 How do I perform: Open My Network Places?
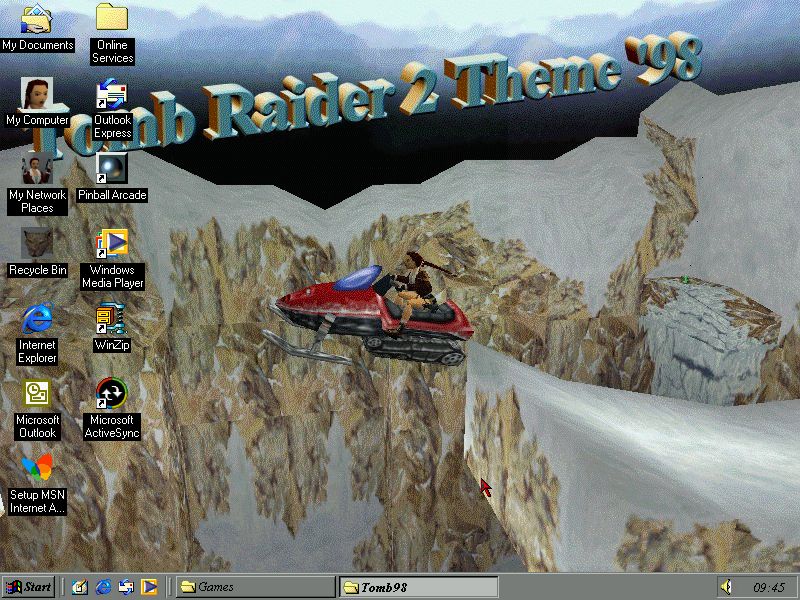coord(37,170)
